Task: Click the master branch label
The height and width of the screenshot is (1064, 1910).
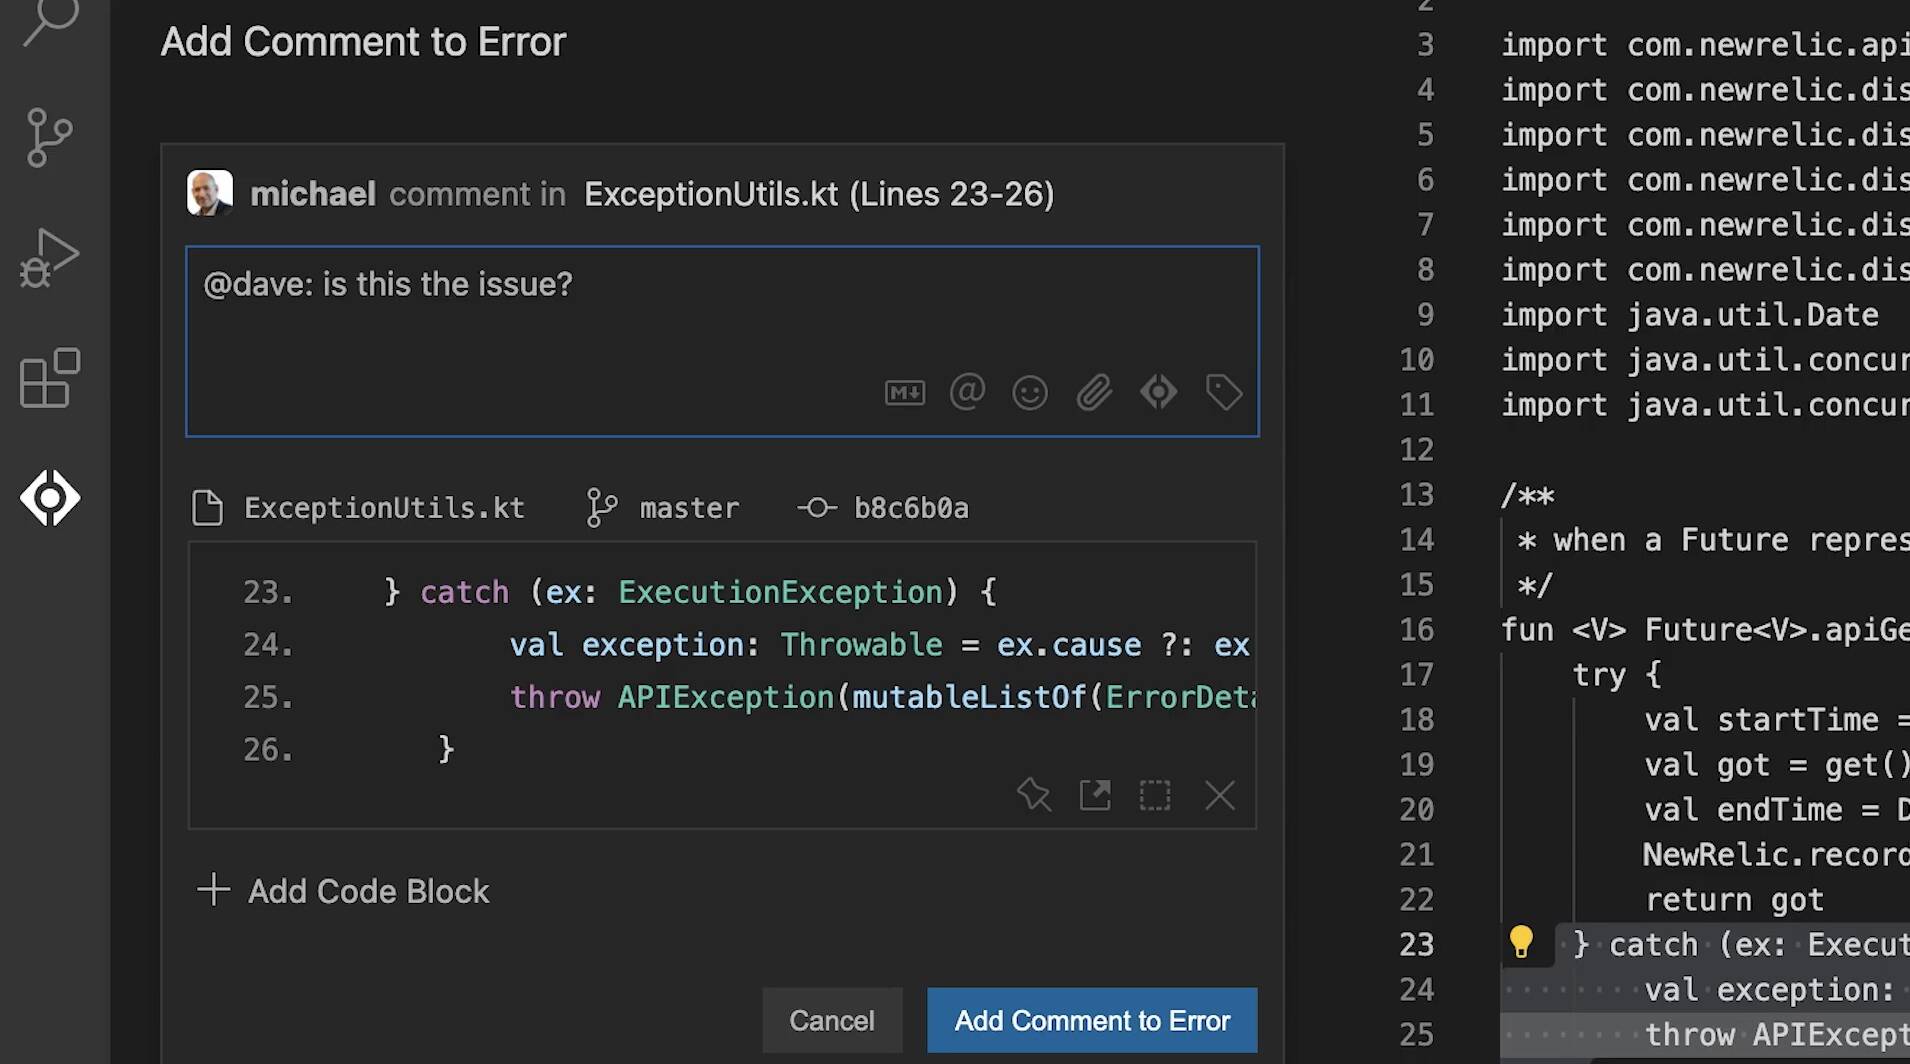Action: [x=689, y=508]
